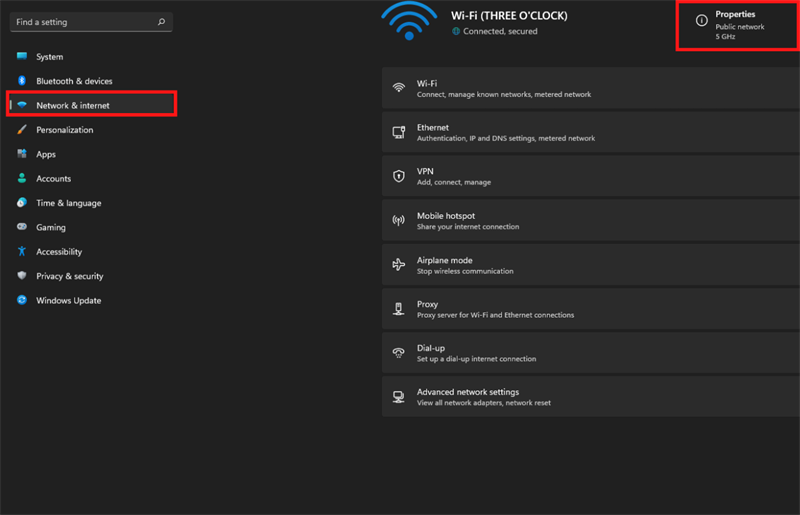Click the Windows Update refresh icon

pos(22,300)
